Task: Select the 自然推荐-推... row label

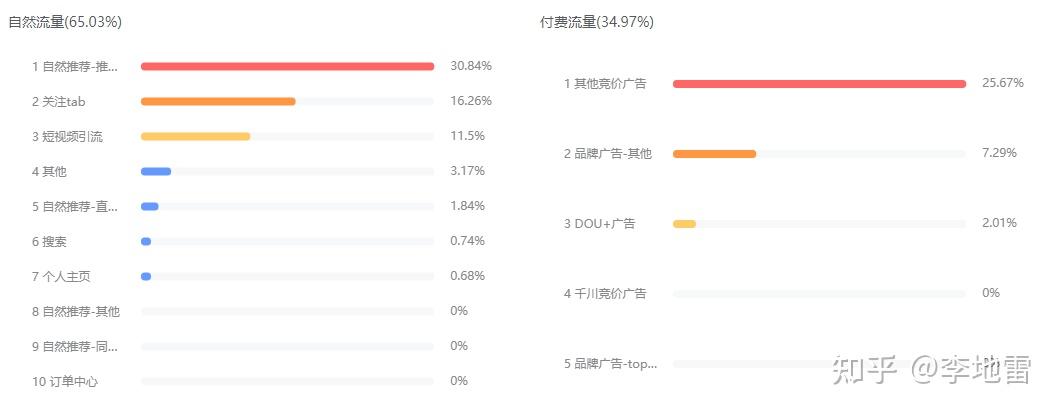Action: point(75,67)
